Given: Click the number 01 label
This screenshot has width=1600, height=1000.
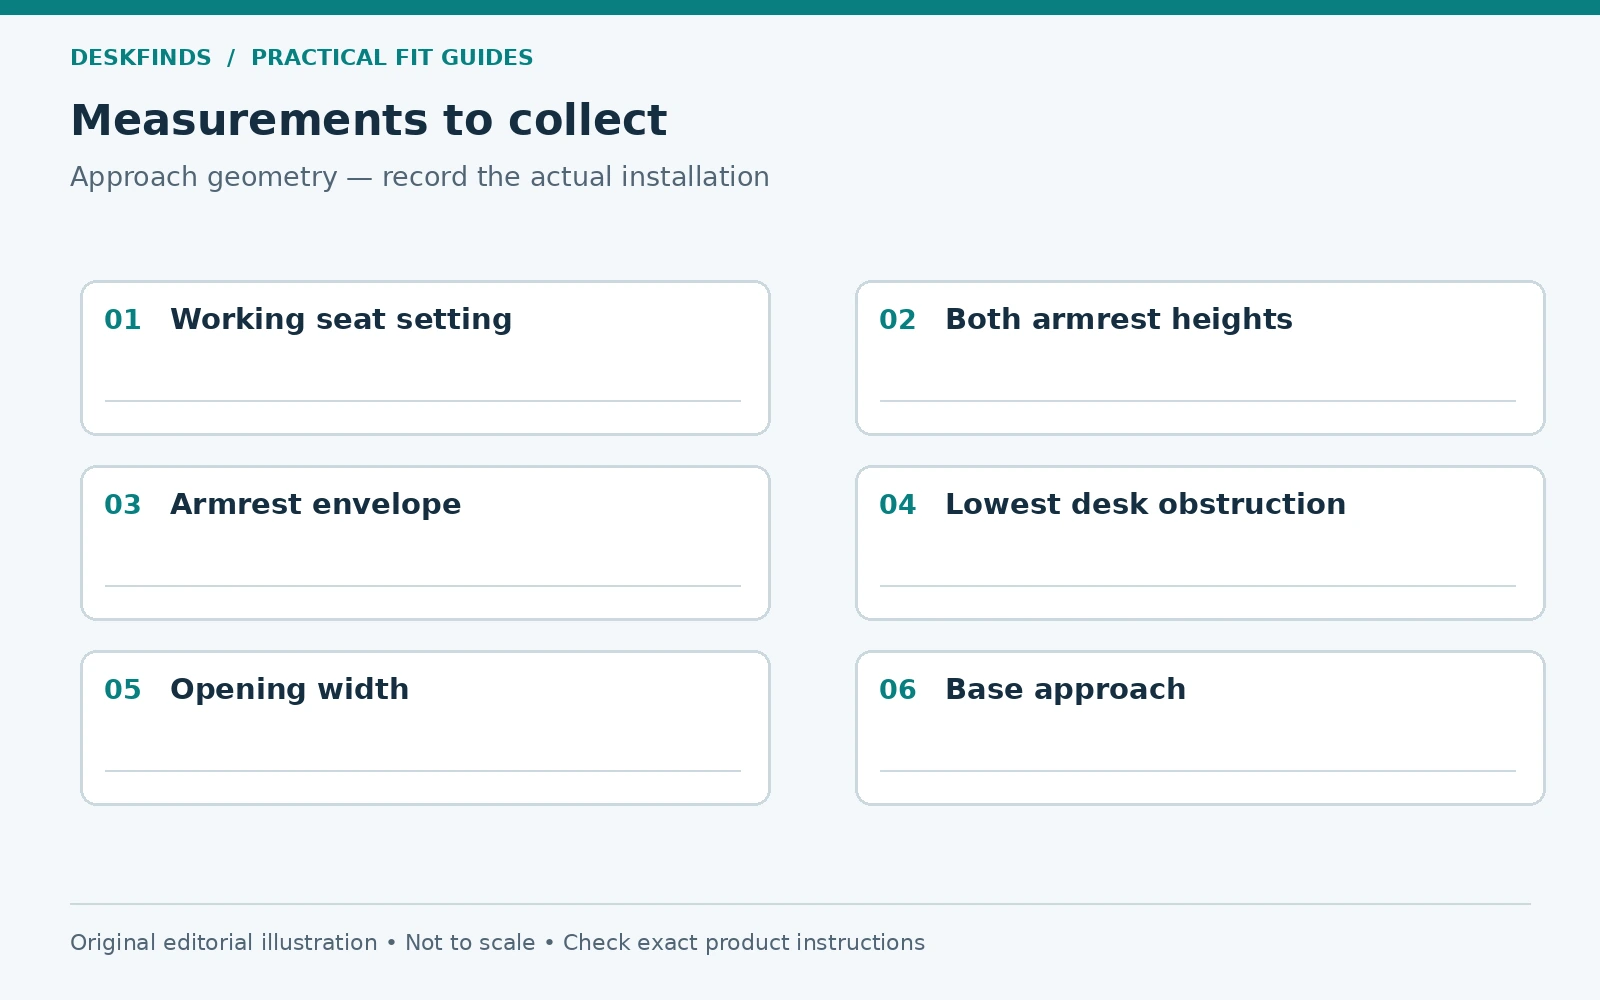Looking at the screenshot, I should point(123,320).
